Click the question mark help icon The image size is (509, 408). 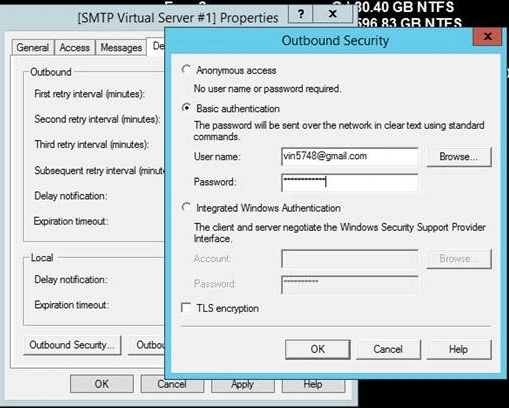tap(301, 14)
